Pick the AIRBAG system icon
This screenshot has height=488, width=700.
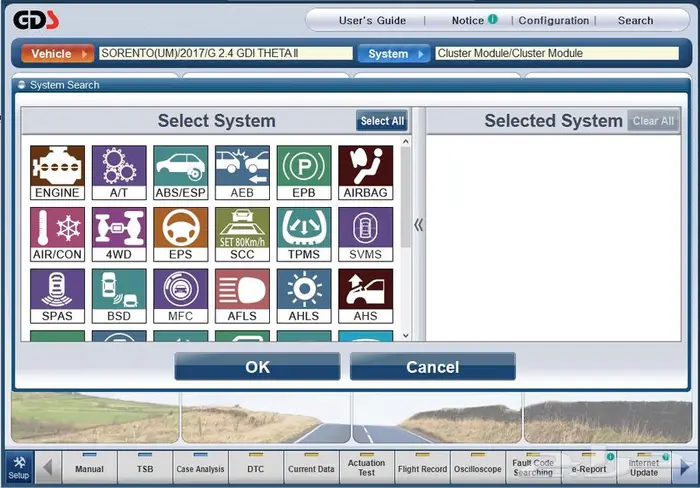(365, 172)
